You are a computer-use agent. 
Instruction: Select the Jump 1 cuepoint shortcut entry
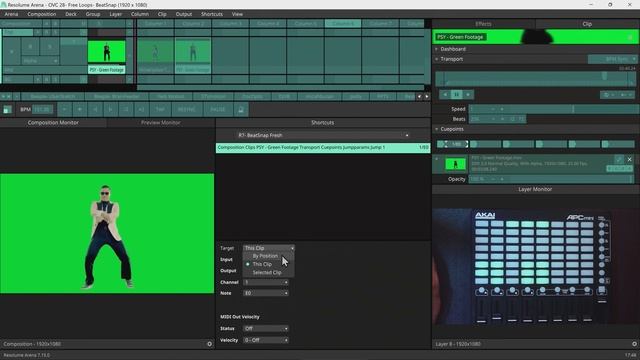pos(322,147)
